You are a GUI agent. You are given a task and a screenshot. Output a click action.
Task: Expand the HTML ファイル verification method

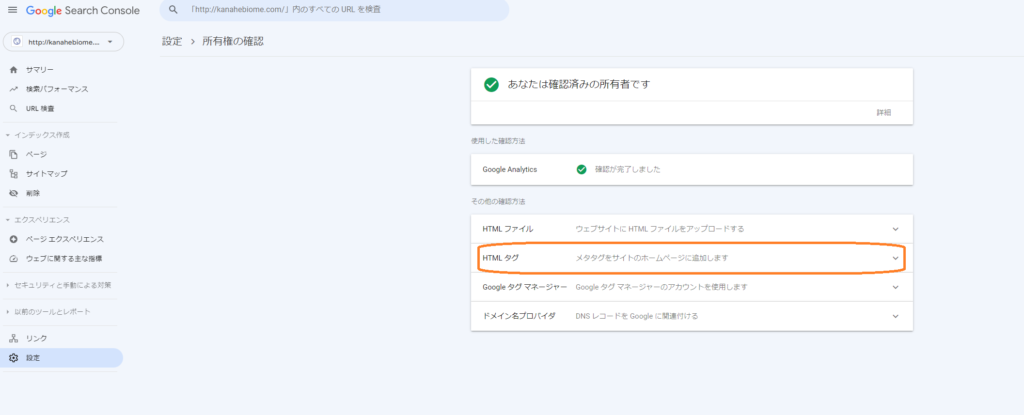point(895,229)
